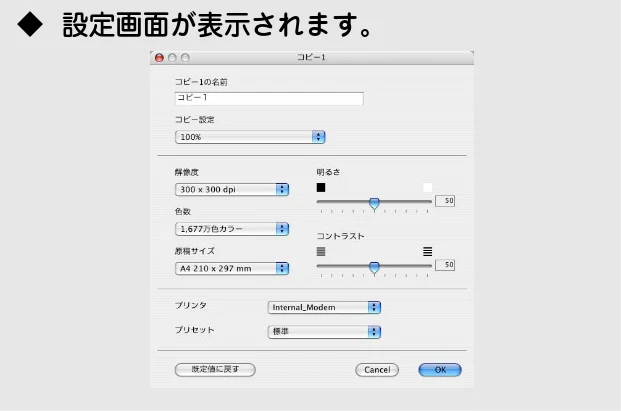Screen dimensions: 621x411
Task: Click the 明るさ brightness slider thumb
Action: tap(374, 204)
